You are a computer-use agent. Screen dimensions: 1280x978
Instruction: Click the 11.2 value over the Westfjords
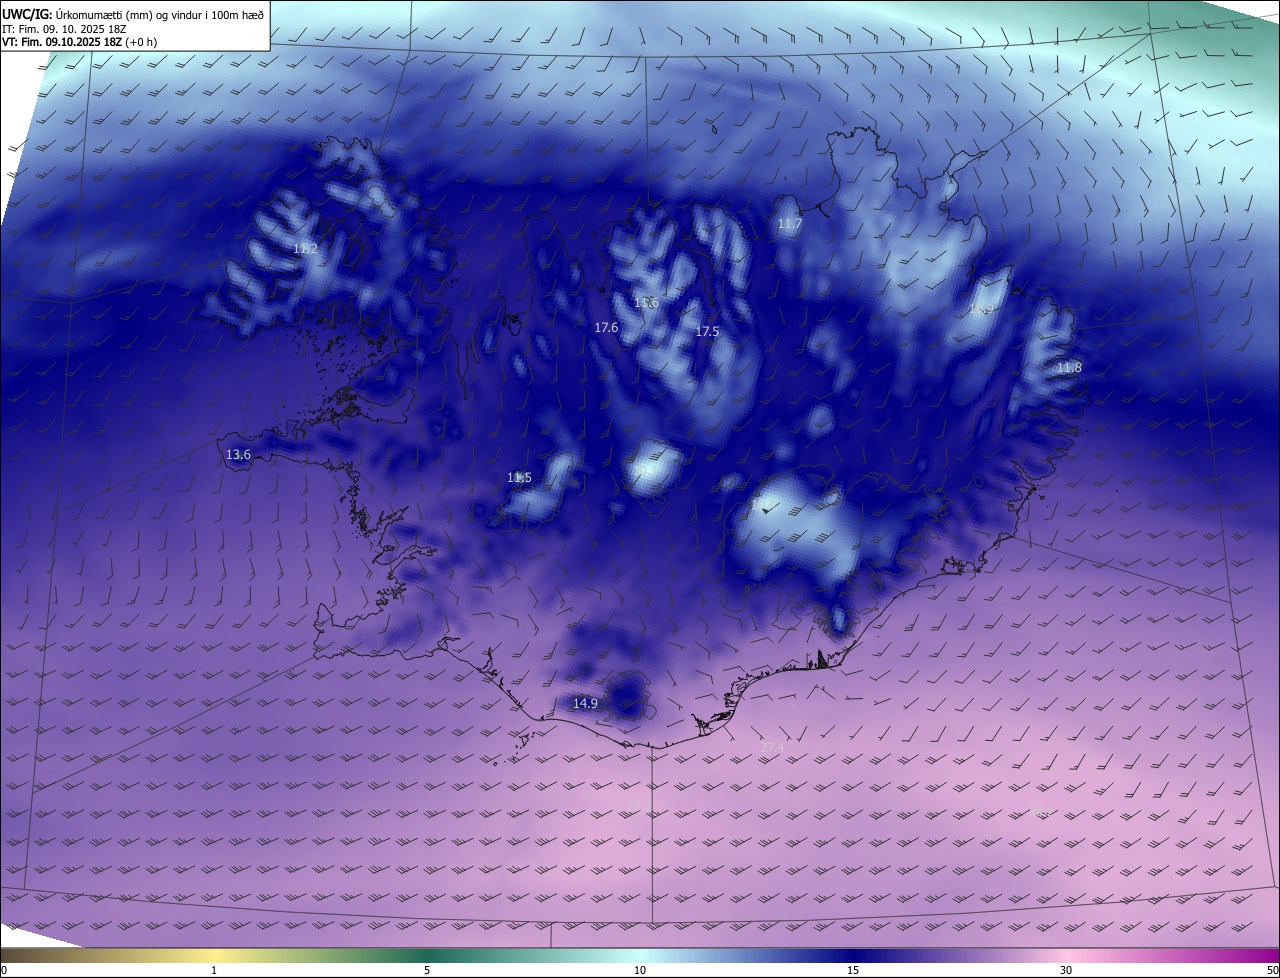pos(306,248)
